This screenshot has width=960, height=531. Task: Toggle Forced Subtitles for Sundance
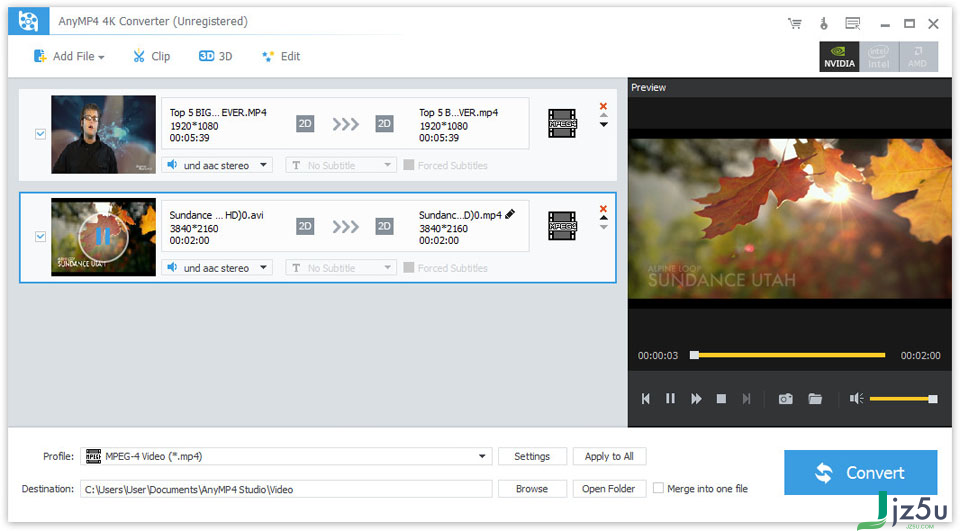(408, 268)
